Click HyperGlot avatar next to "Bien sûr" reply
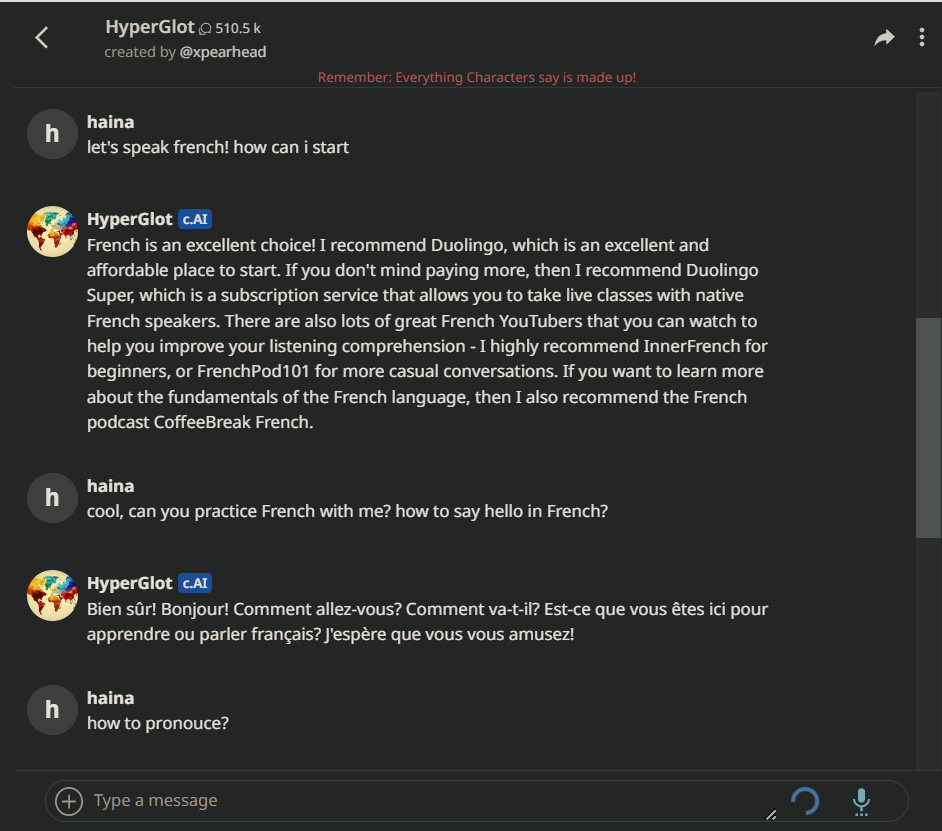Screen dimensions: 942x831 coord(52,596)
